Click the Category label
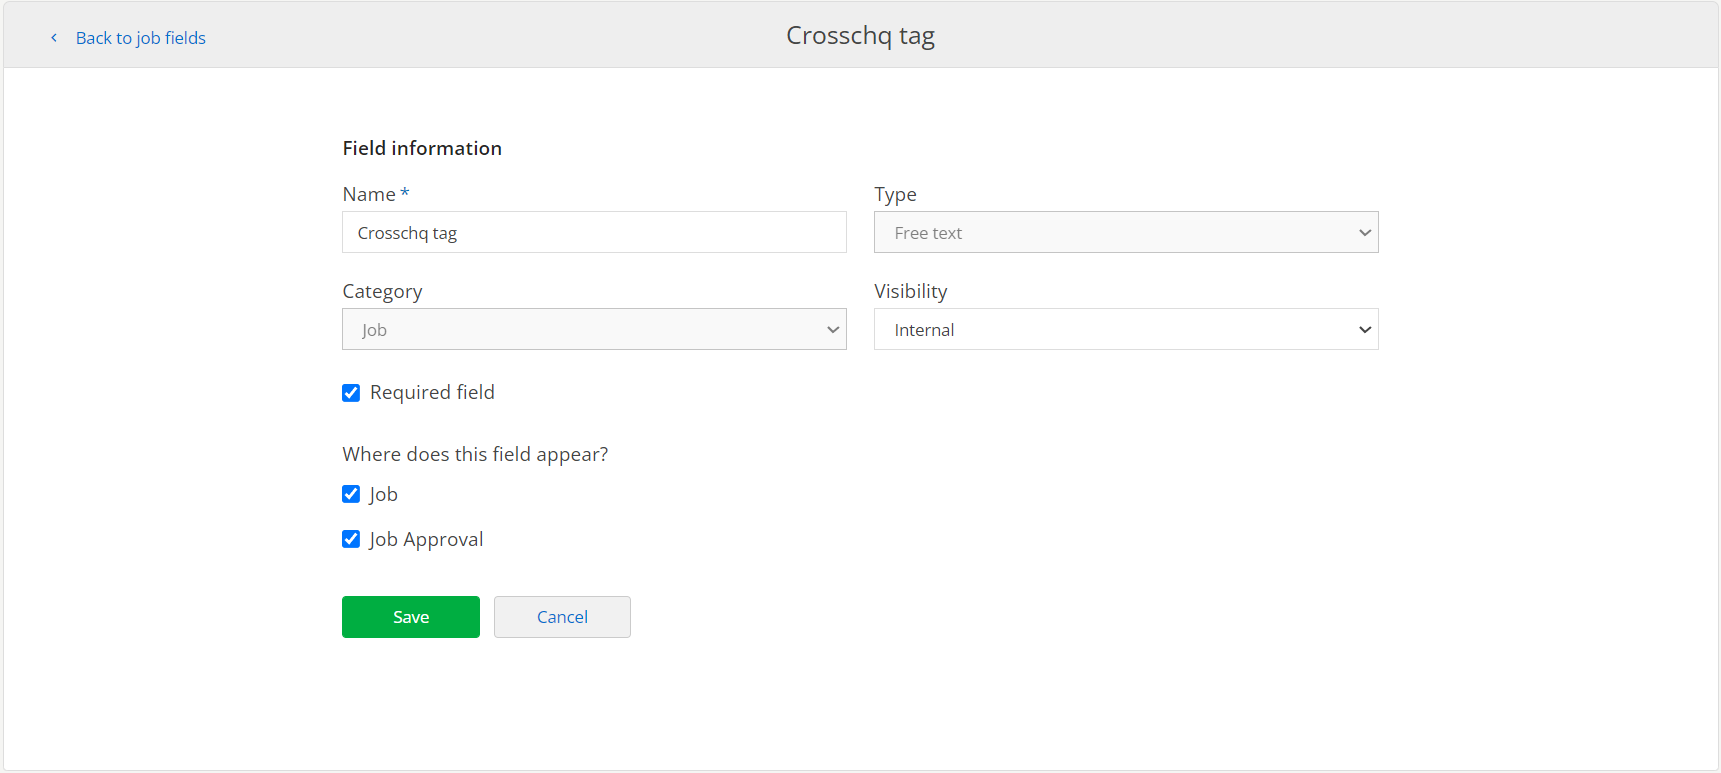The width and height of the screenshot is (1721, 773). [382, 291]
